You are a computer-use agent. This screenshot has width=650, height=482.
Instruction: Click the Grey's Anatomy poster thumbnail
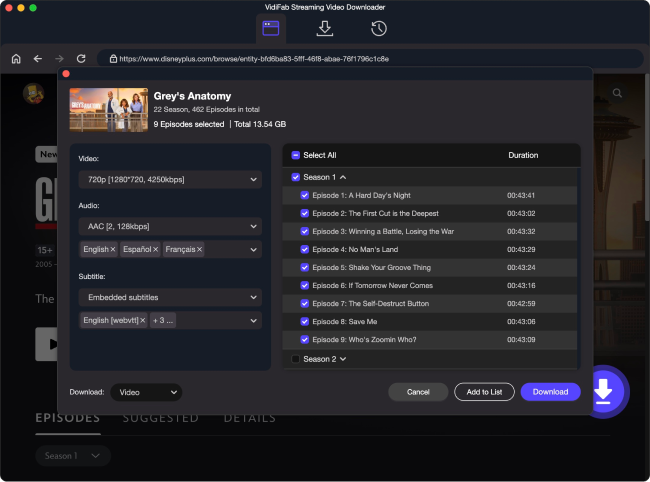[x=109, y=110]
